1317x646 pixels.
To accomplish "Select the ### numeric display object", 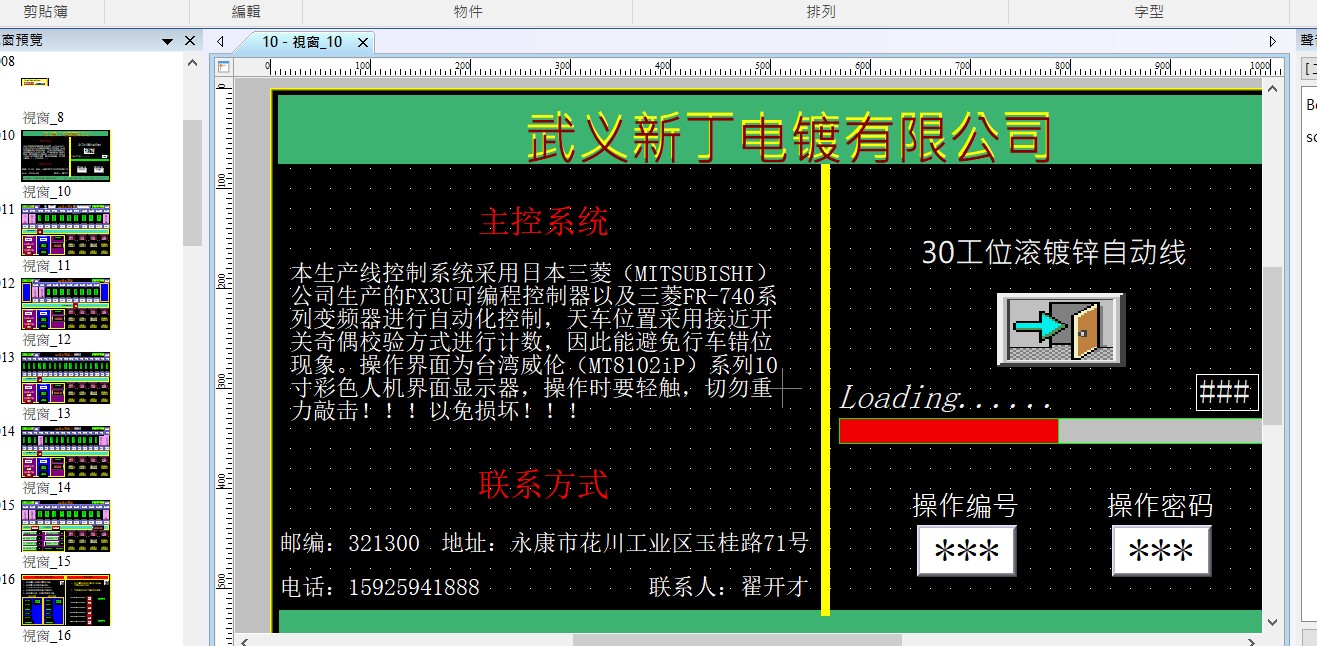I will [1226, 393].
